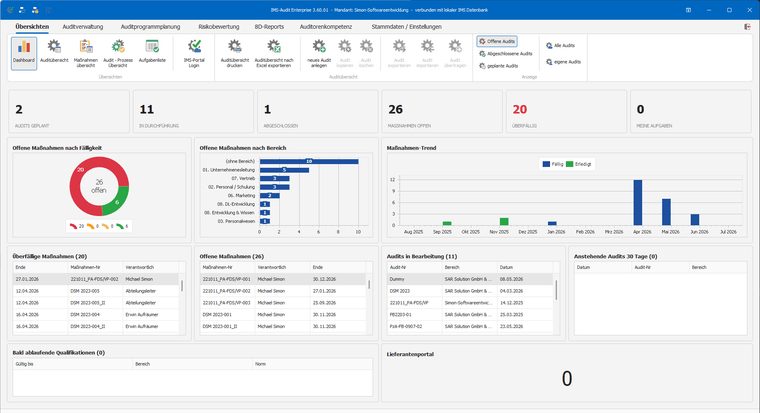Viewport: 760px width, 413px height.
Task: Launch IMS-Portal Login
Action: pos(194,53)
